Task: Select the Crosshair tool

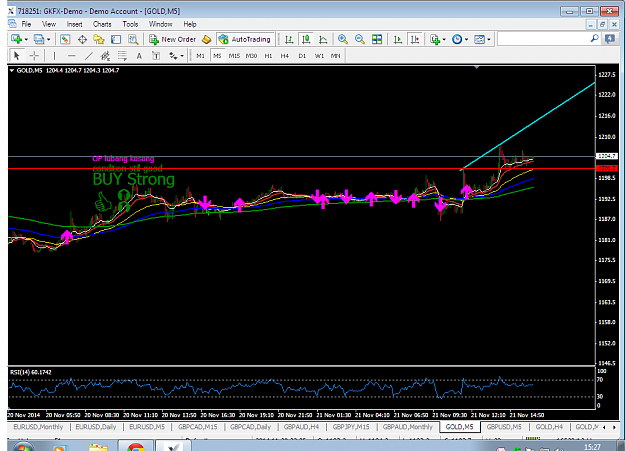Action: coord(34,55)
